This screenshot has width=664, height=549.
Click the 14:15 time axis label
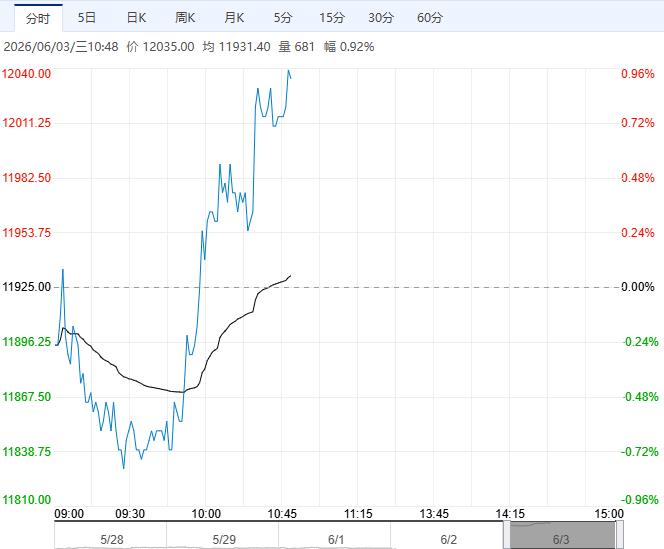coord(510,514)
